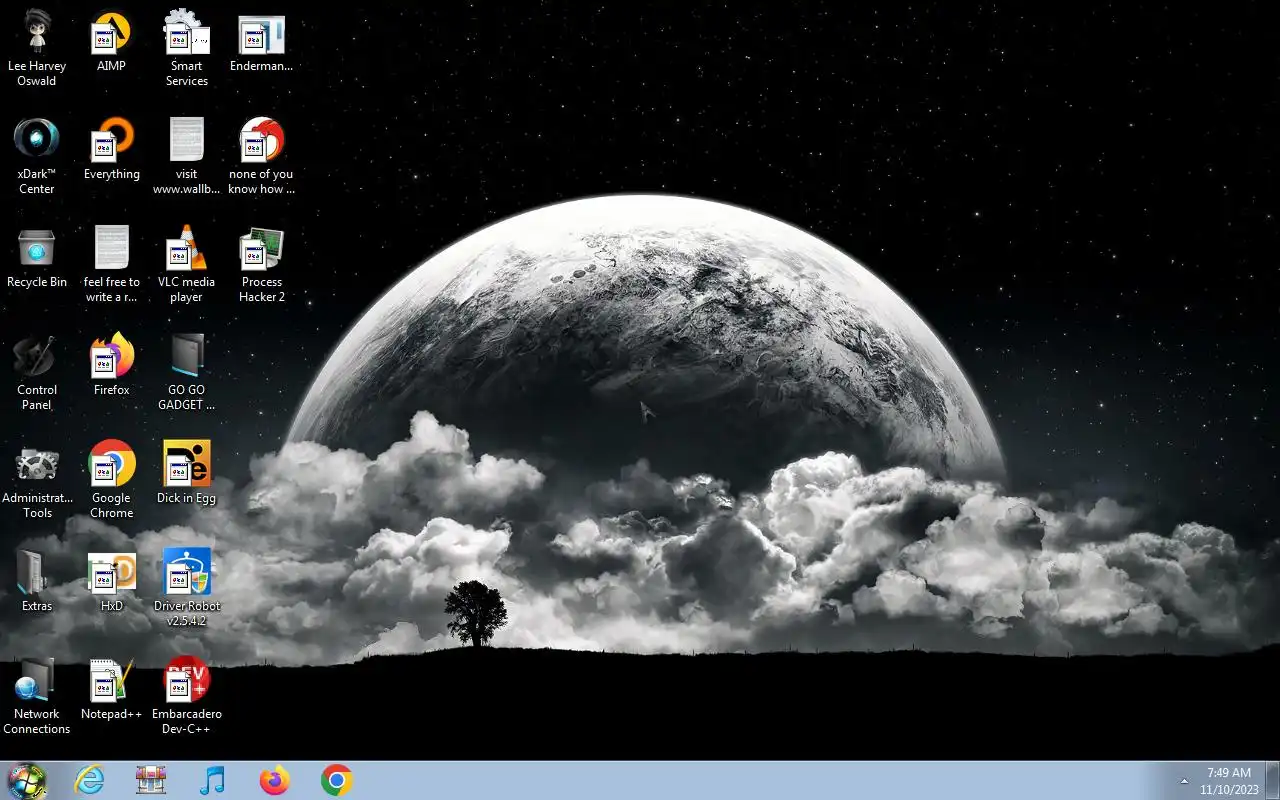Click the Smart Services desktop shortcut
Screen dimensions: 1280x800
click(x=186, y=49)
